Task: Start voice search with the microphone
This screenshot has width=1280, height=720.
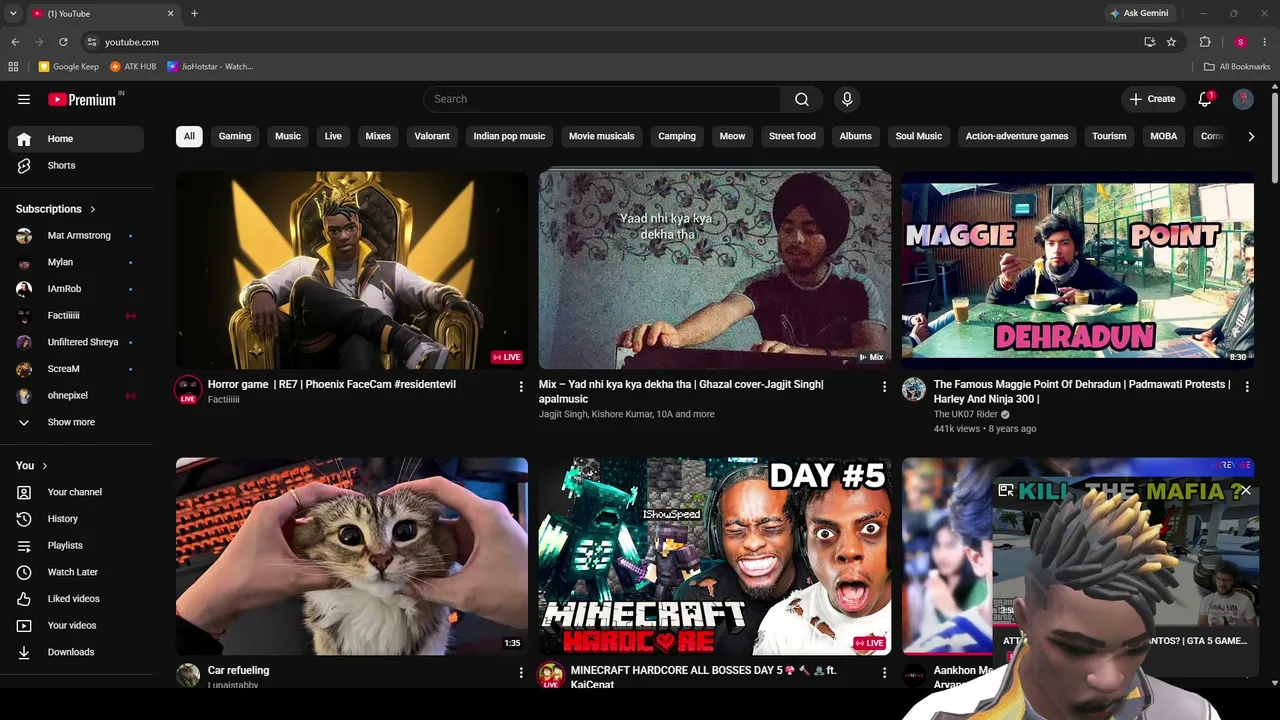Action: (x=847, y=99)
